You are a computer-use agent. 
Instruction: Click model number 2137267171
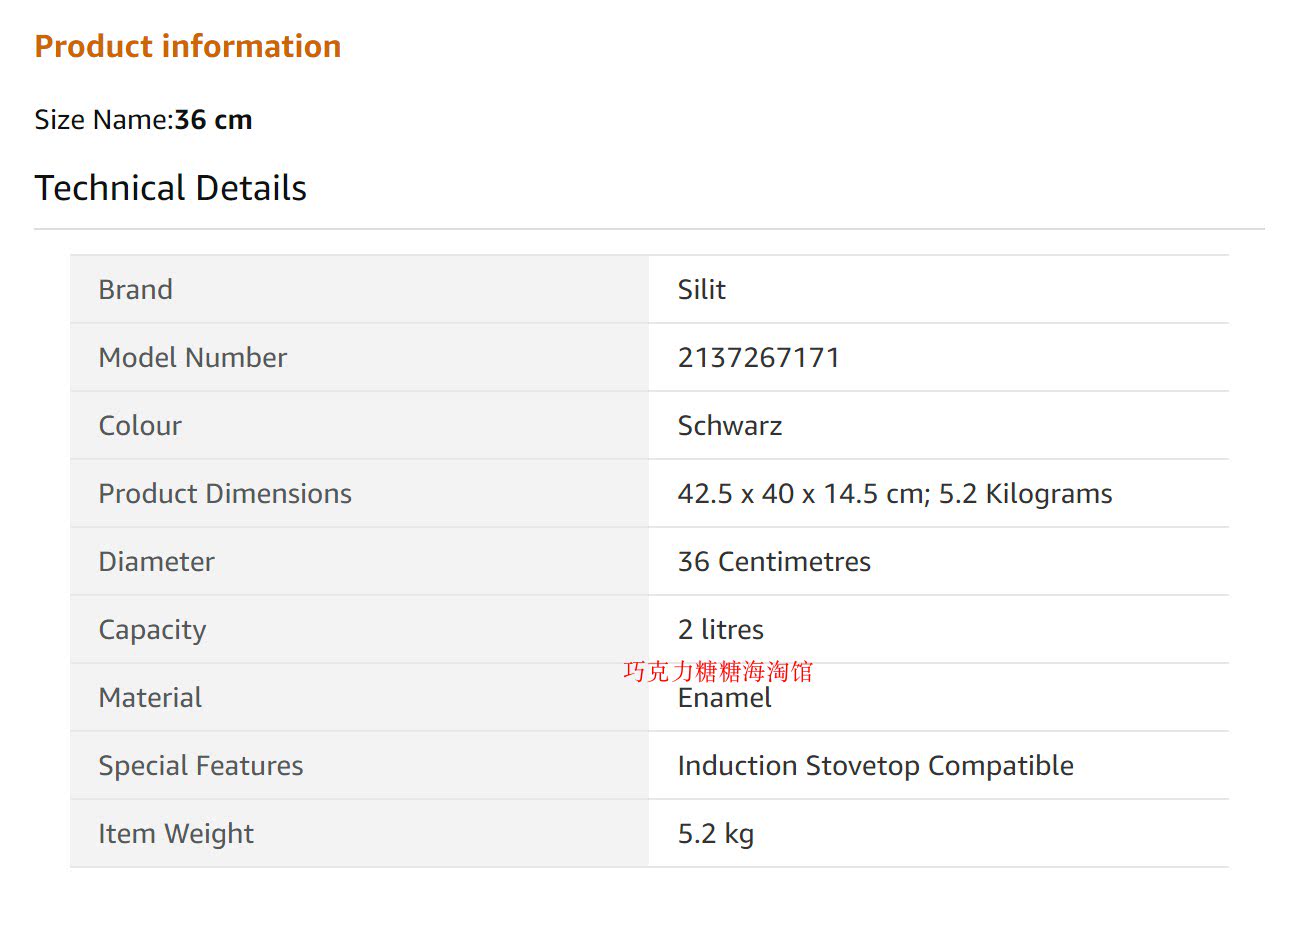click(x=758, y=358)
